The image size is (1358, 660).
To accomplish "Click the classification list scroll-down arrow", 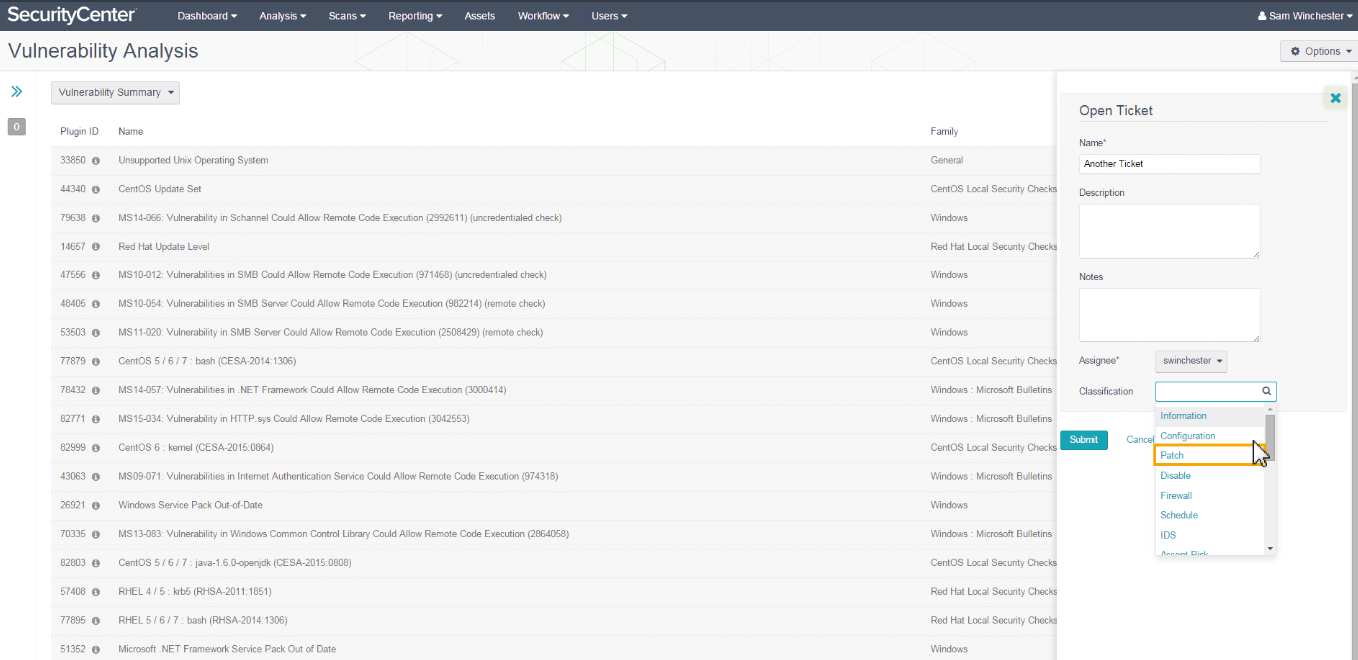I will 1270,548.
